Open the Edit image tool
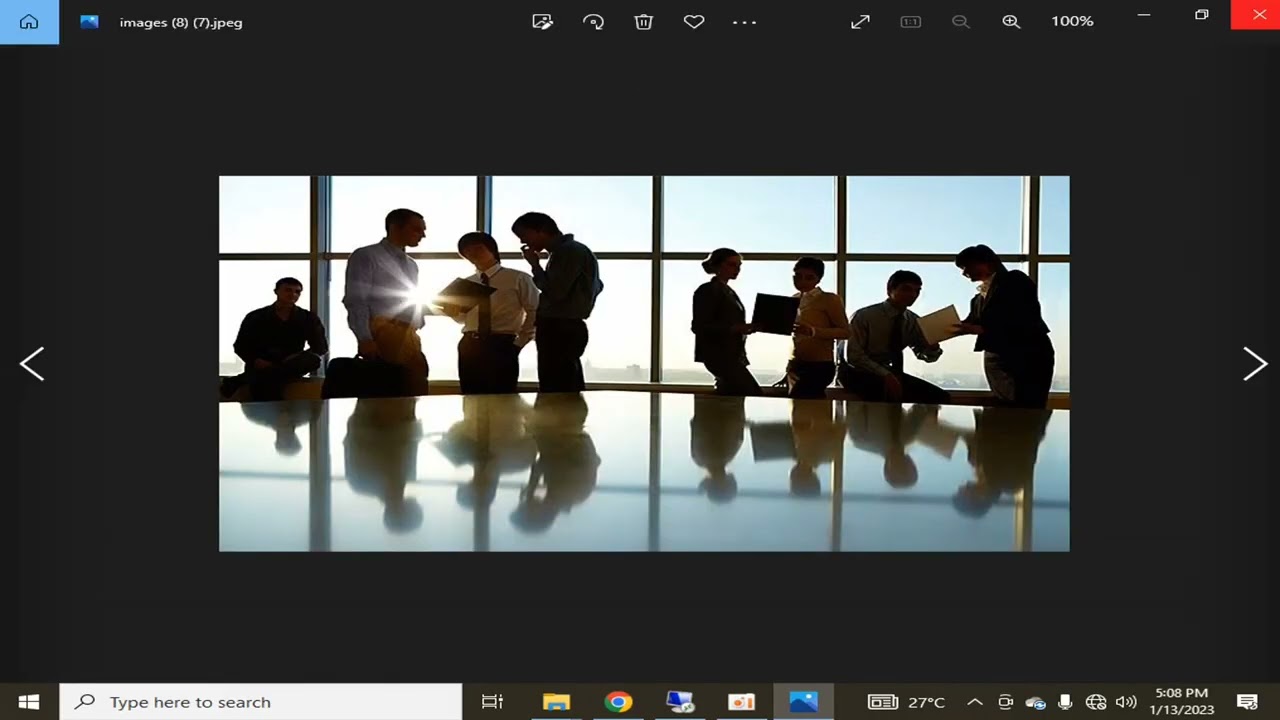This screenshot has width=1280, height=720. tap(543, 21)
